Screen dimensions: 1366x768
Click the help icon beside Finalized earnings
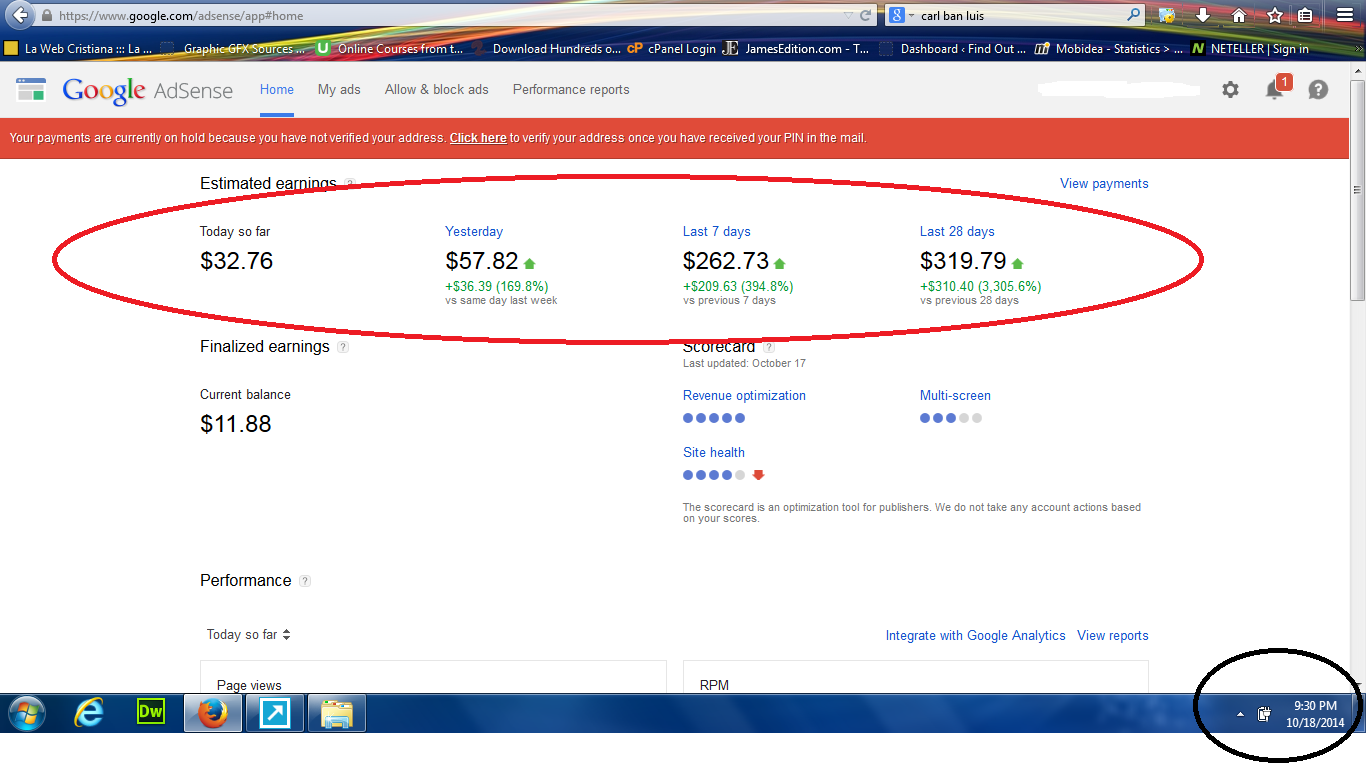[343, 347]
